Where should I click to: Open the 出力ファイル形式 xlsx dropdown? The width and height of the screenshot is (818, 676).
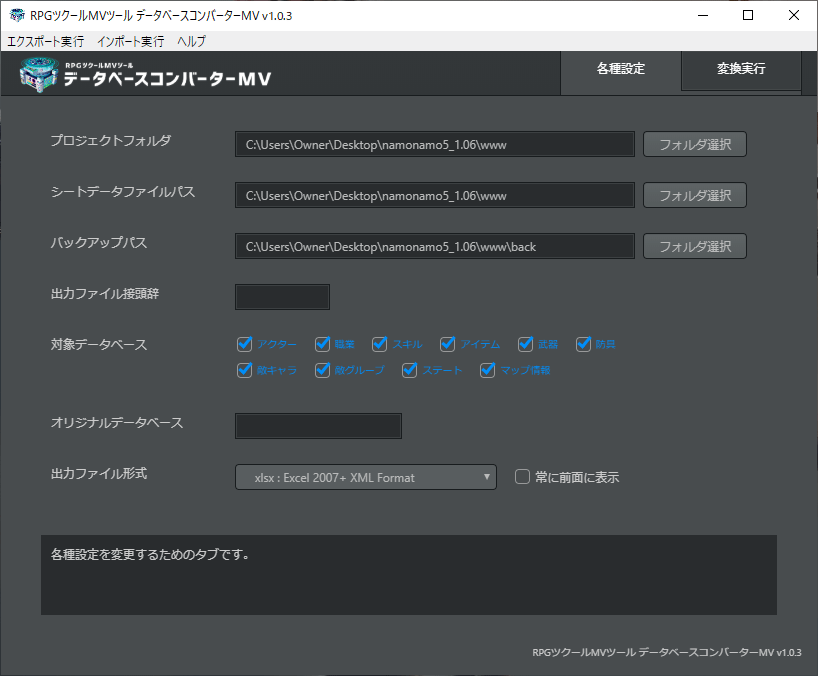[366, 477]
